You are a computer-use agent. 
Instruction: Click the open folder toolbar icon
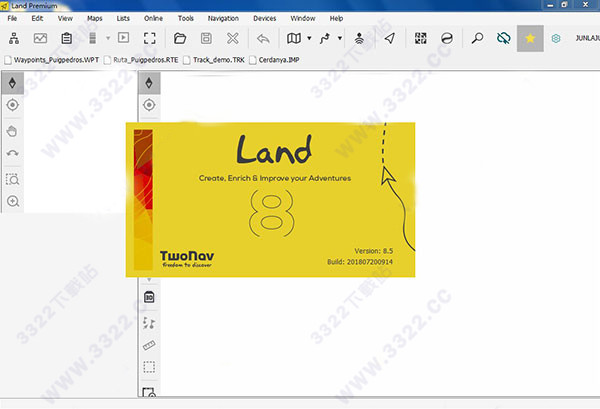(180, 38)
